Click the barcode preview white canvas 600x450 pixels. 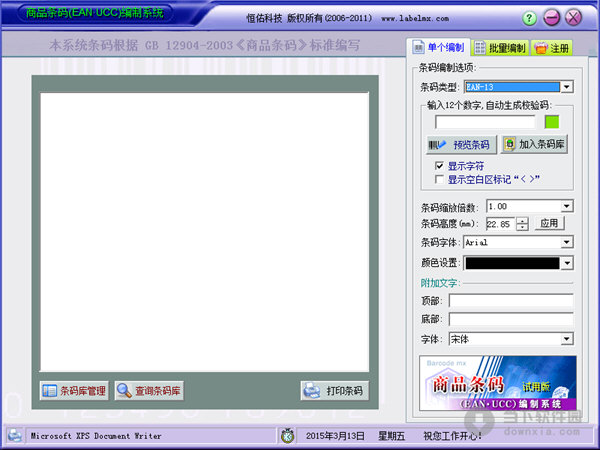(205, 232)
